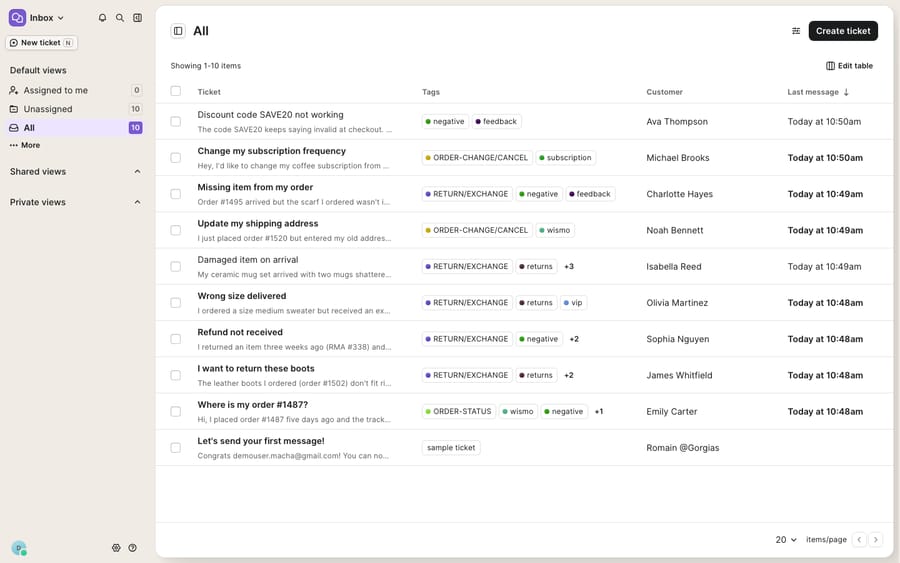Viewport: 900px width, 563px height.
Task: Show +3 more tags on Damaged item ticket
Action: click(569, 266)
